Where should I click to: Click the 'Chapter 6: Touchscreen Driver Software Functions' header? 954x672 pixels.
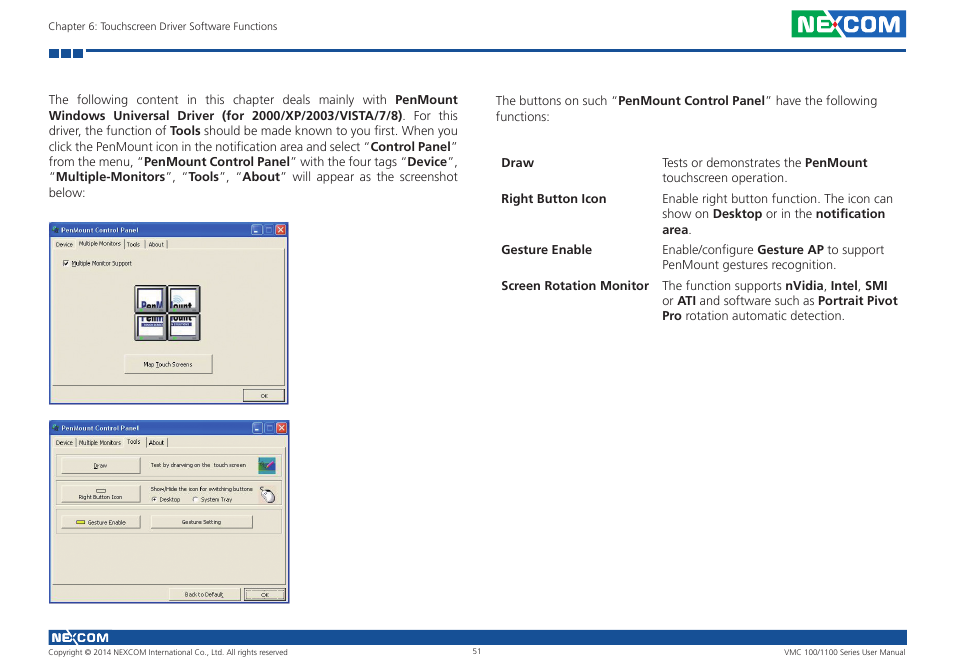tap(163, 26)
